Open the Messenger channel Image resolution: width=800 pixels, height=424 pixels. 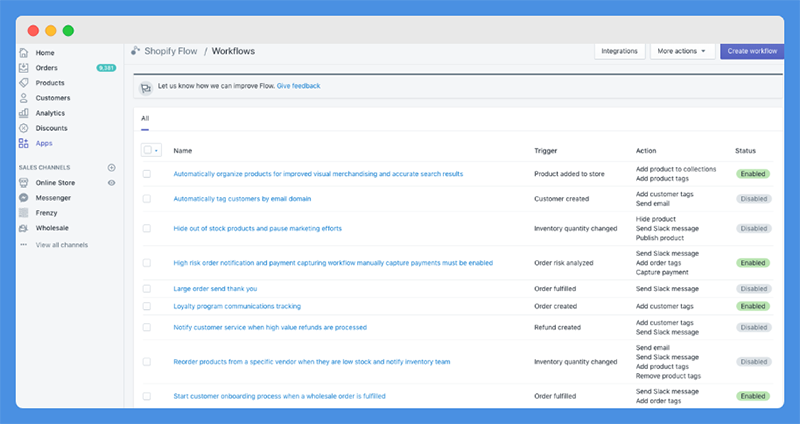[53, 198]
